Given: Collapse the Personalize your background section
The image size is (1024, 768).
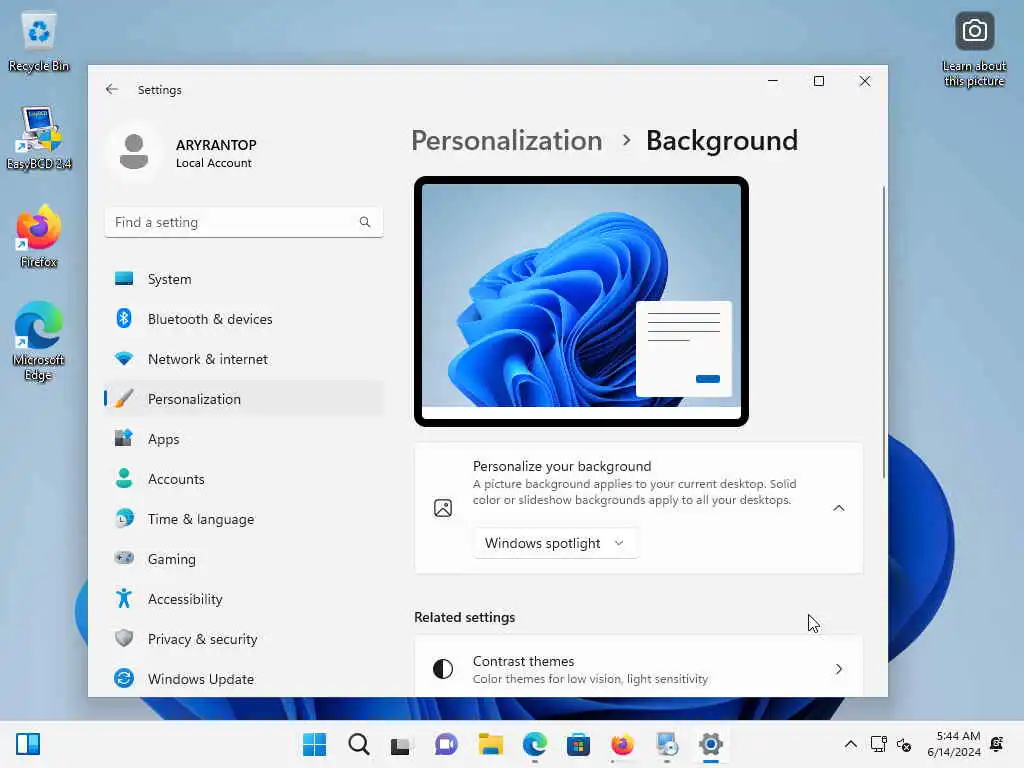Looking at the screenshot, I should click(839, 508).
